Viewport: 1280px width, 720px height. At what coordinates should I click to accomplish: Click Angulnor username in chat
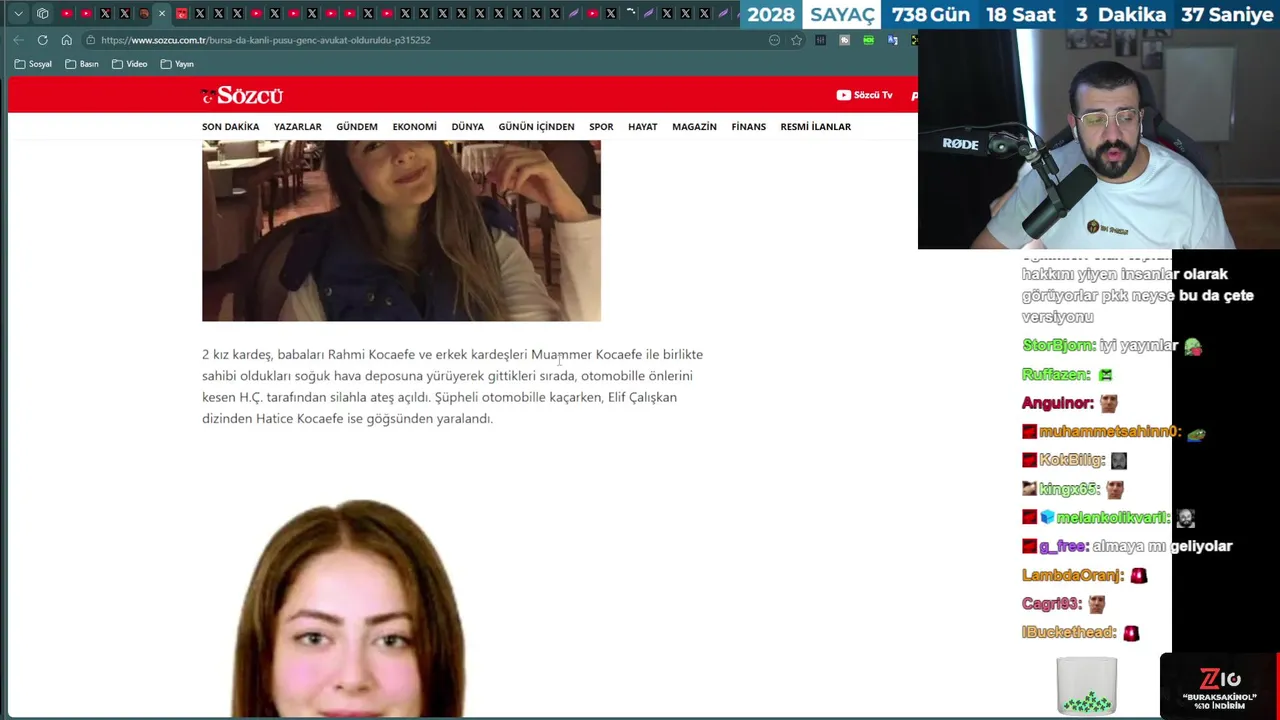tap(1057, 404)
